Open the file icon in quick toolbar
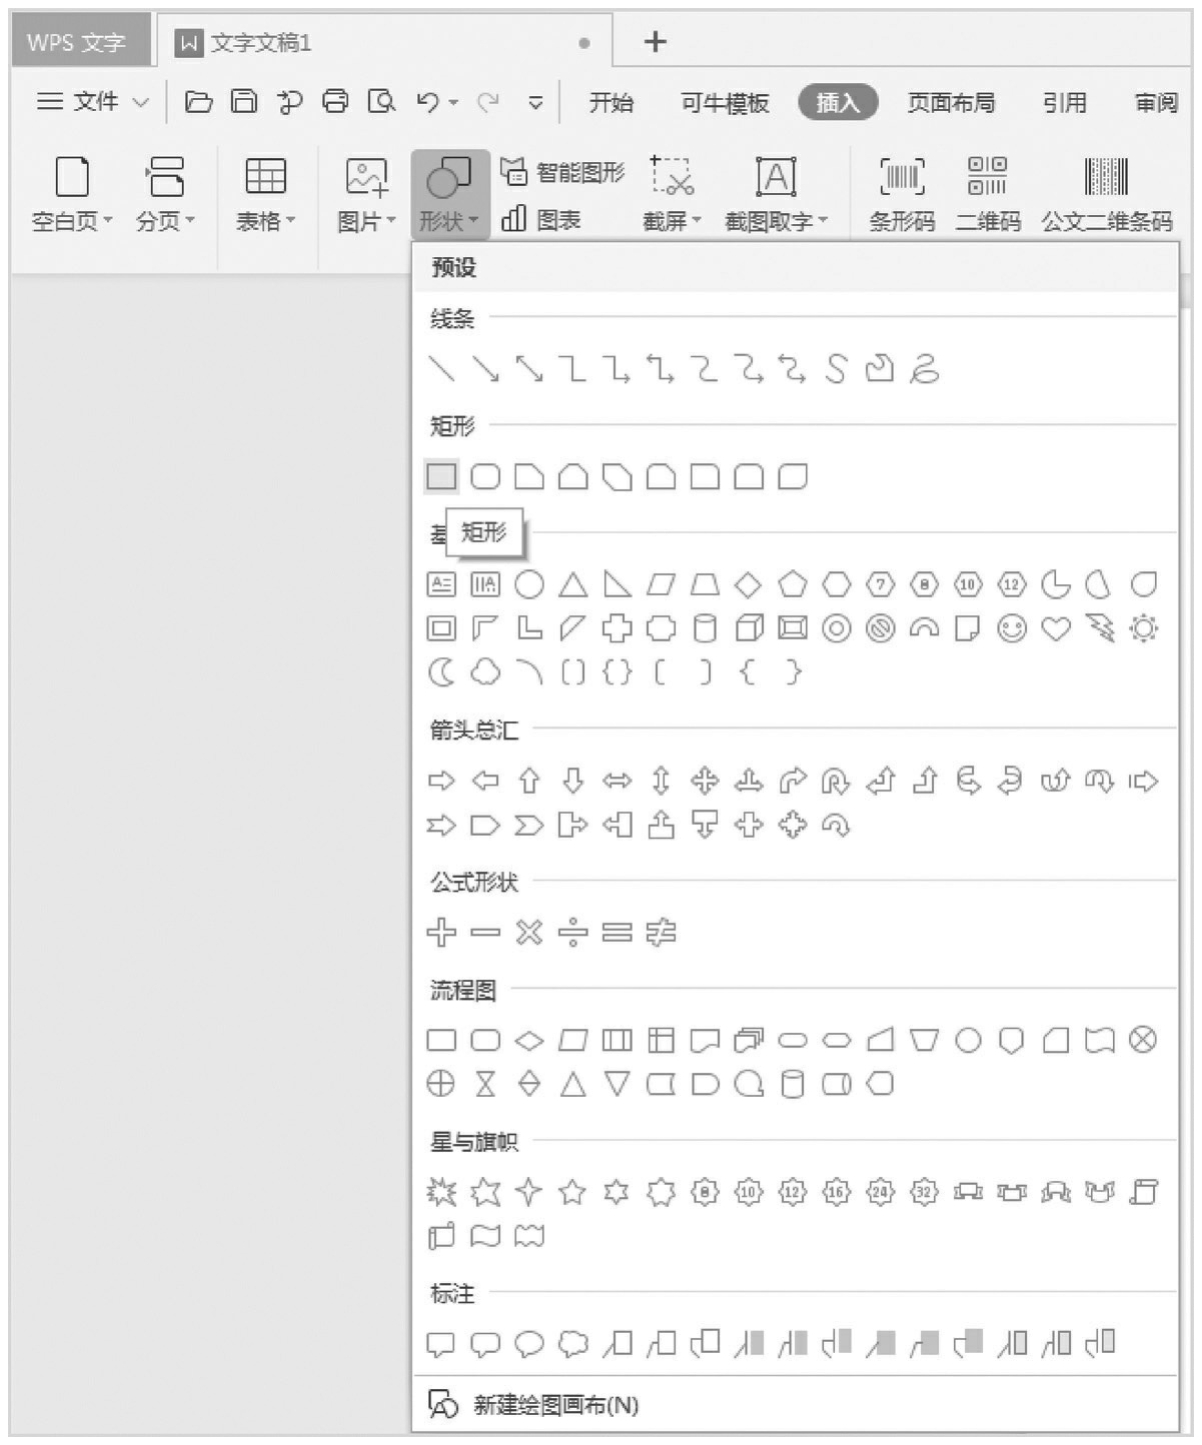Image resolution: width=1202 pixels, height=1445 pixels. (x=199, y=101)
